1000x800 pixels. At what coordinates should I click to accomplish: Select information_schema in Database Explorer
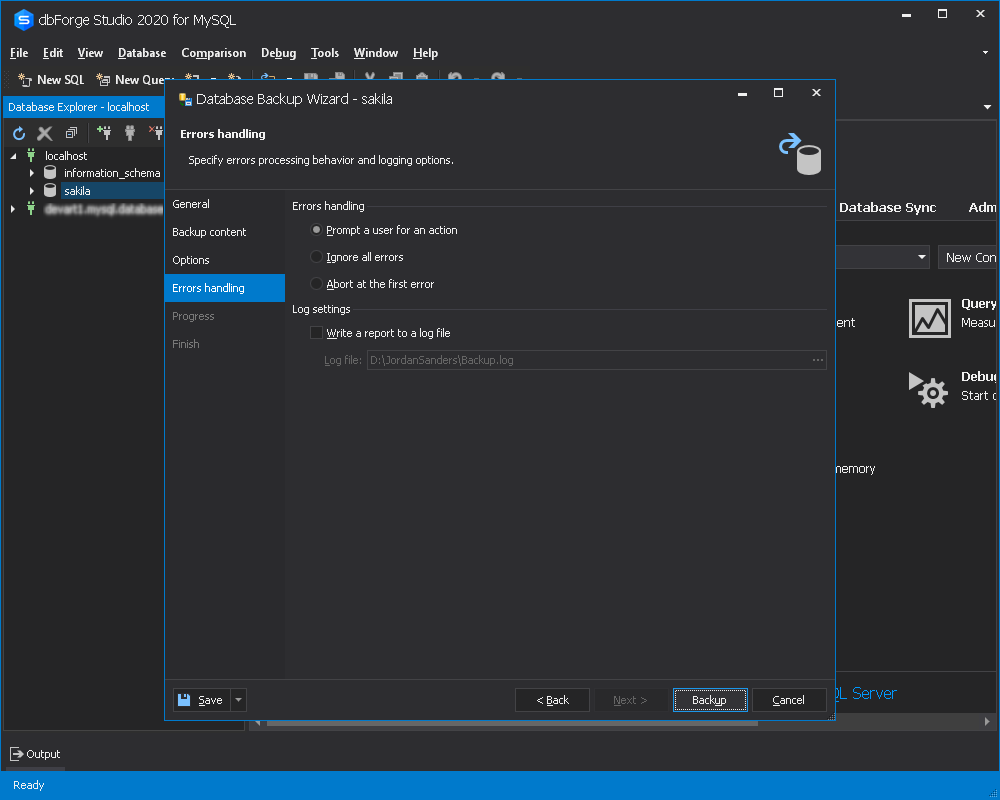pos(112,173)
